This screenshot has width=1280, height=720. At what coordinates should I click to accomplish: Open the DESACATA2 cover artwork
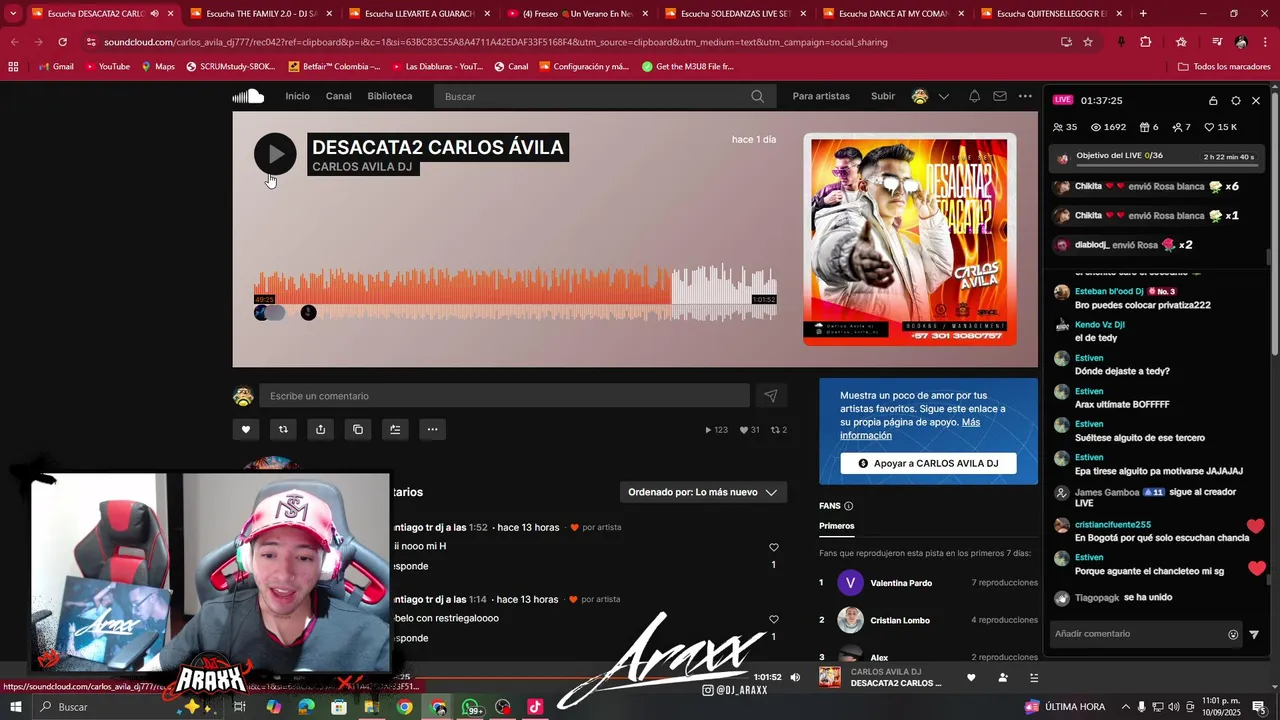[x=910, y=239]
